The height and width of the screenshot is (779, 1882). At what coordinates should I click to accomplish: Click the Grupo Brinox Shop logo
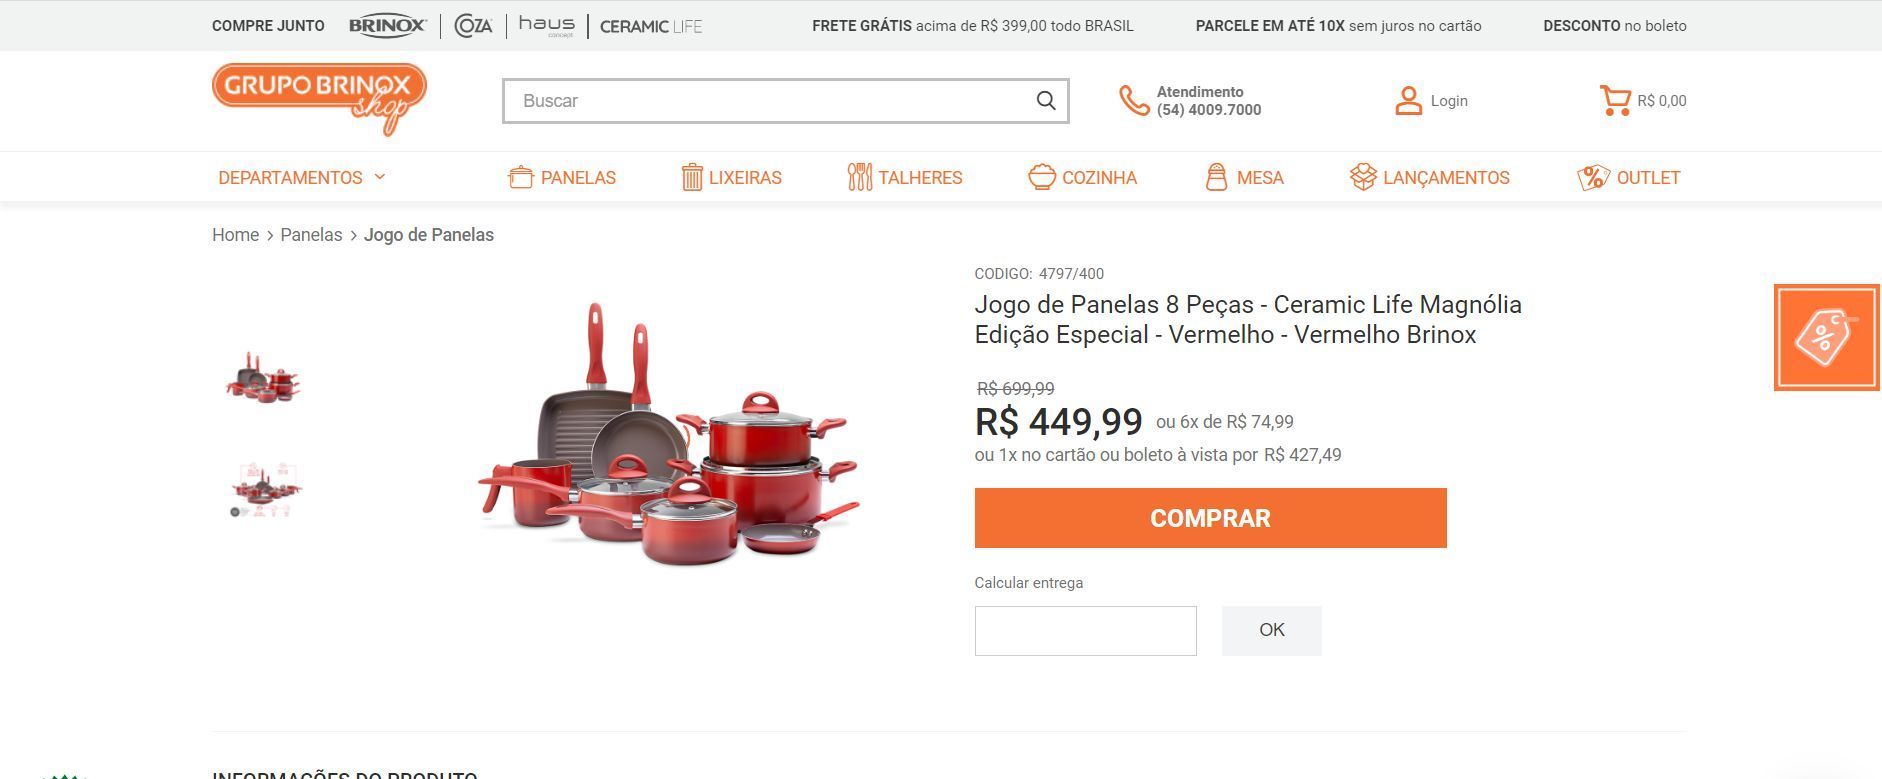click(x=319, y=99)
